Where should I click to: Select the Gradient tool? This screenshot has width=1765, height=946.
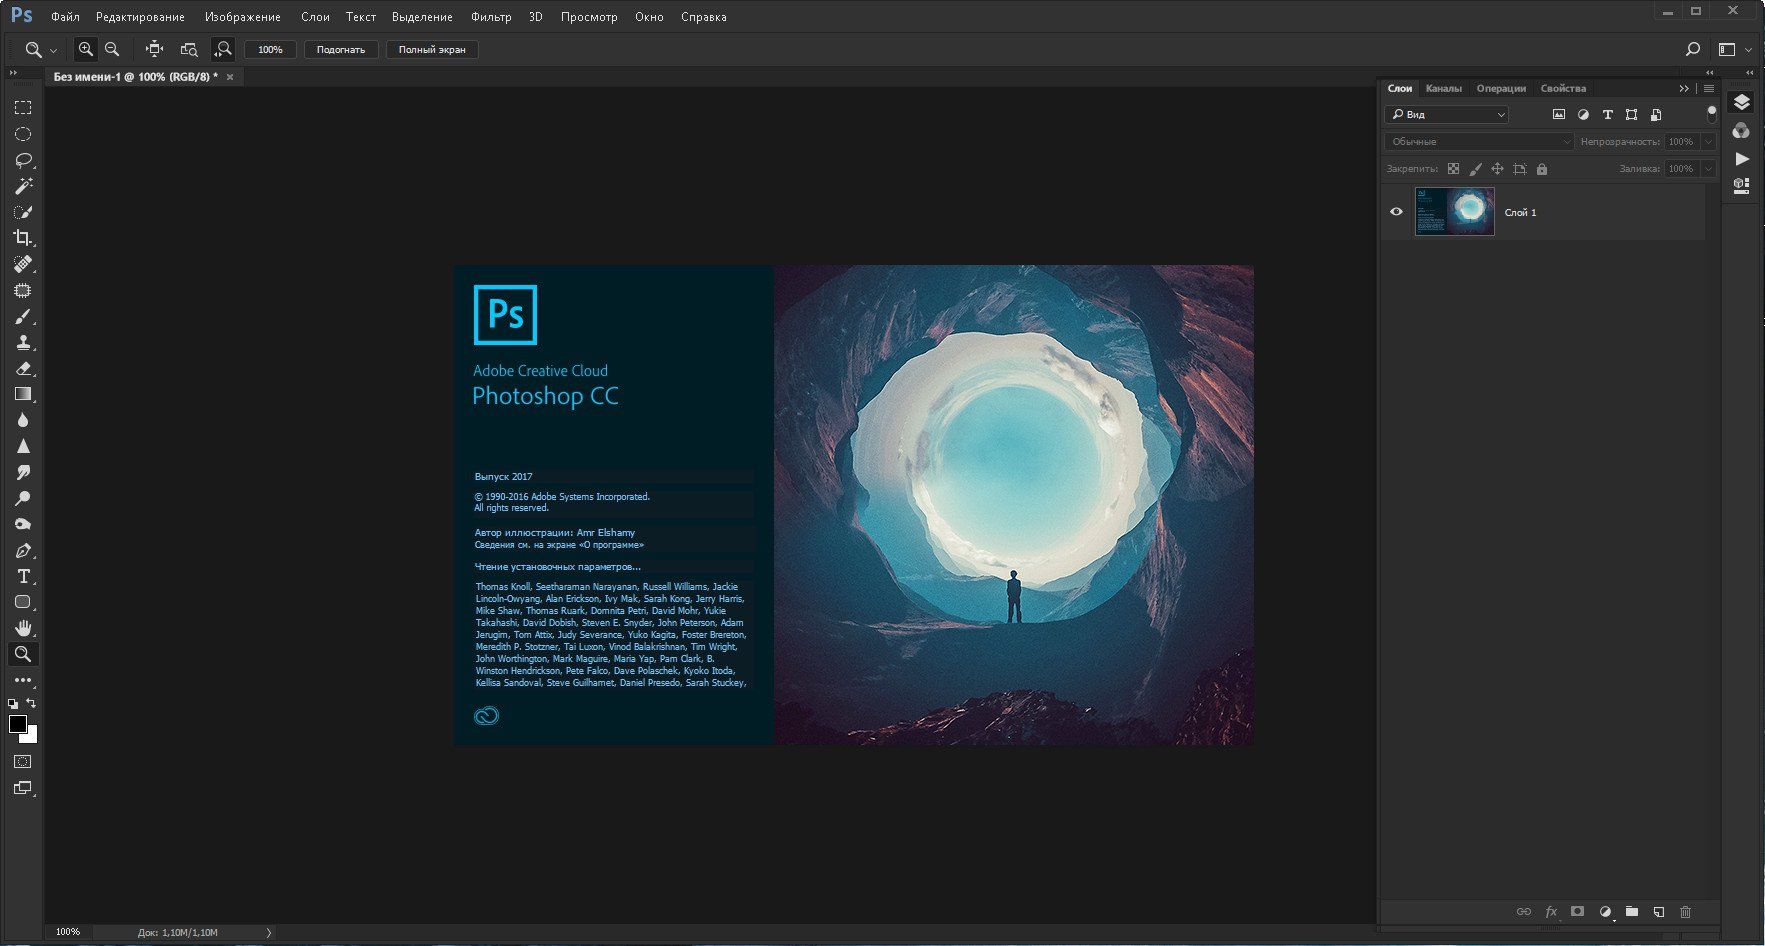[23, 394]
